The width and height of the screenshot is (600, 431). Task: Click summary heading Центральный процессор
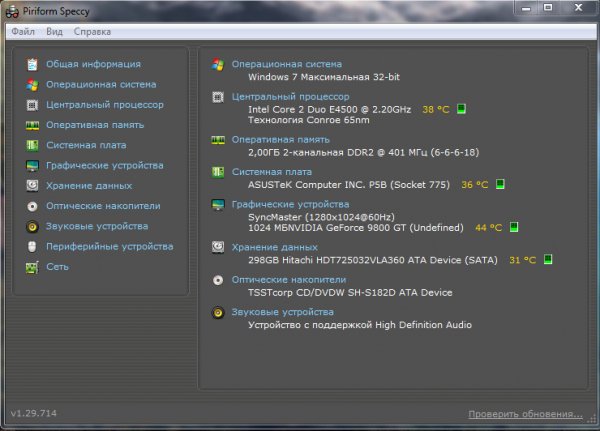(x=290, y=97)
